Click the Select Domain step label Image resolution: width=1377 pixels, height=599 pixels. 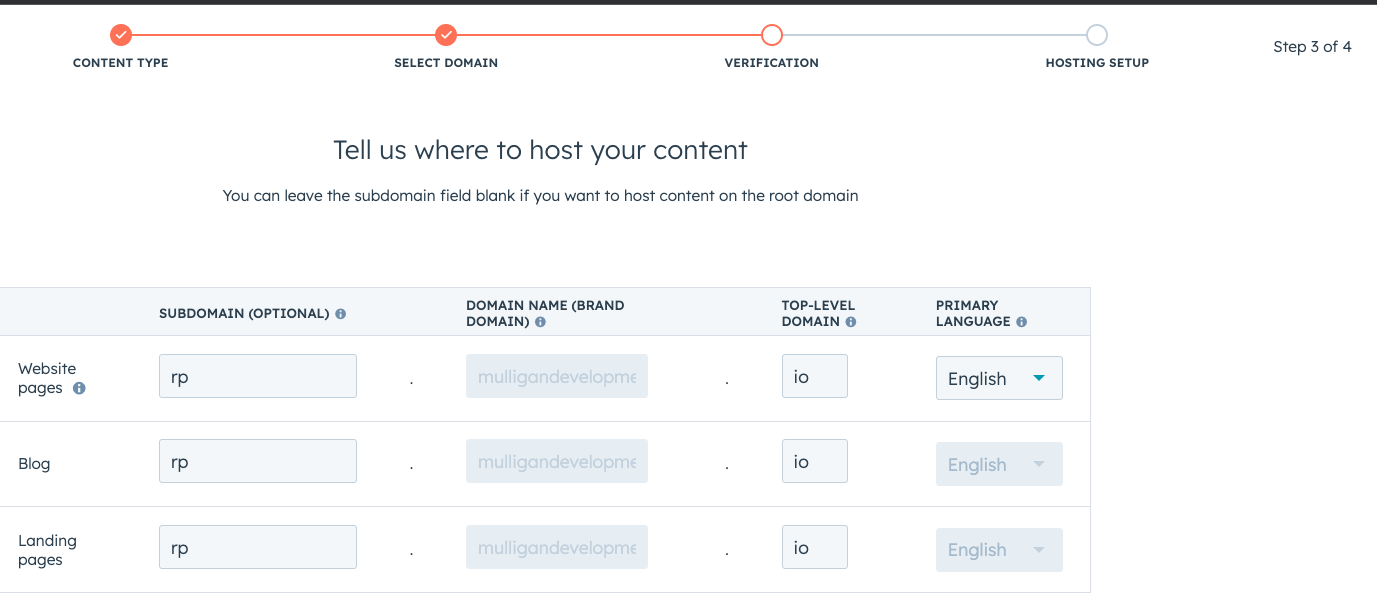tap(446, 62)
